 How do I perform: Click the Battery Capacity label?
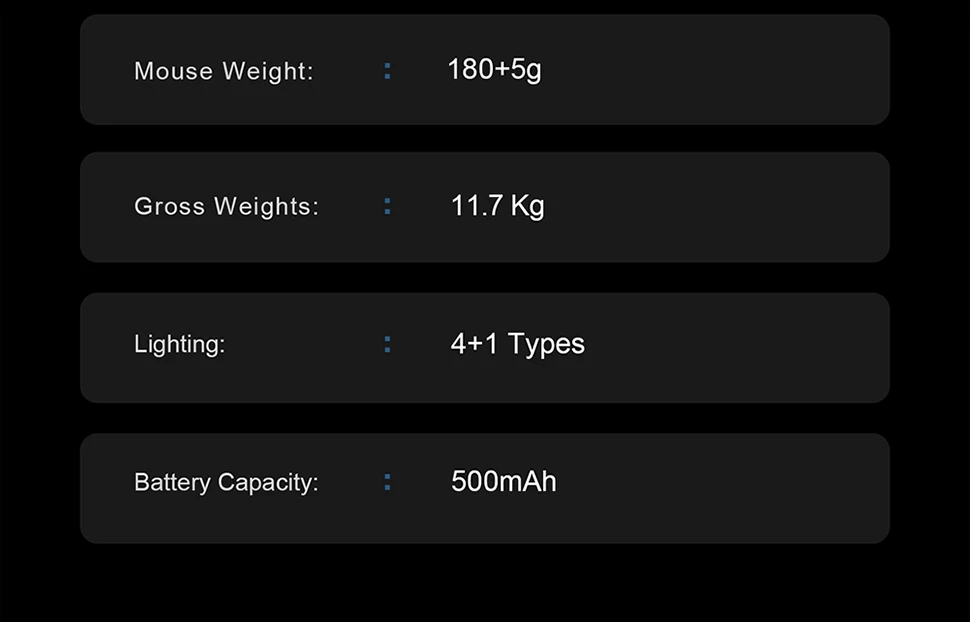coord(226,482)
